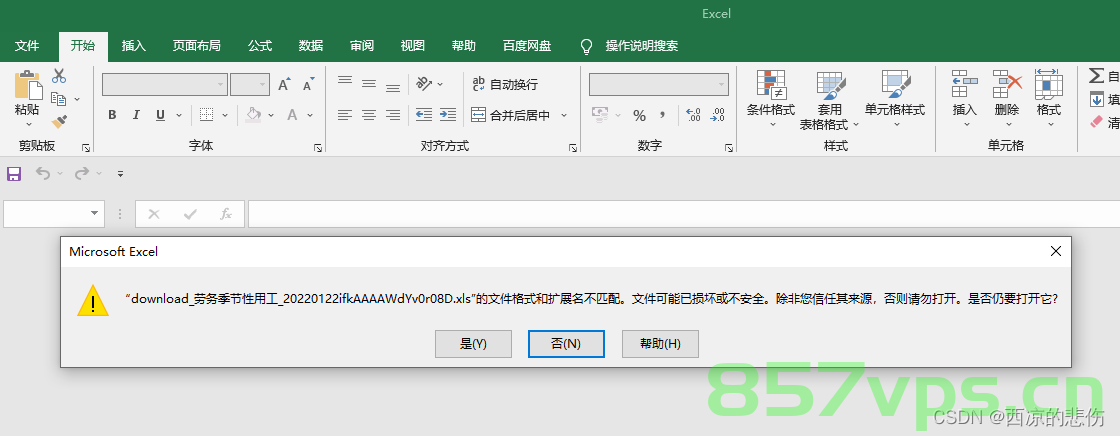Open the font size combo box
Screen dimensions: 1120x436
[x=250, y=84]
